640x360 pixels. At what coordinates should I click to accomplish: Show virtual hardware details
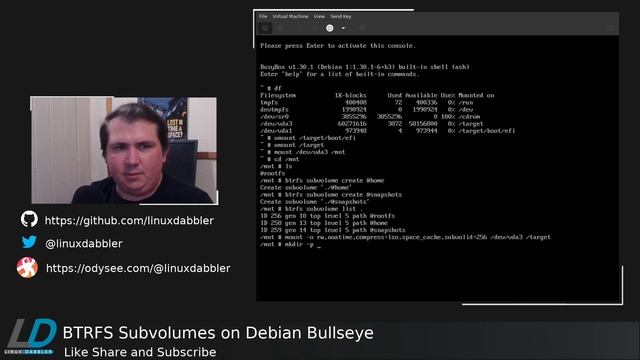tap(280, 28)
